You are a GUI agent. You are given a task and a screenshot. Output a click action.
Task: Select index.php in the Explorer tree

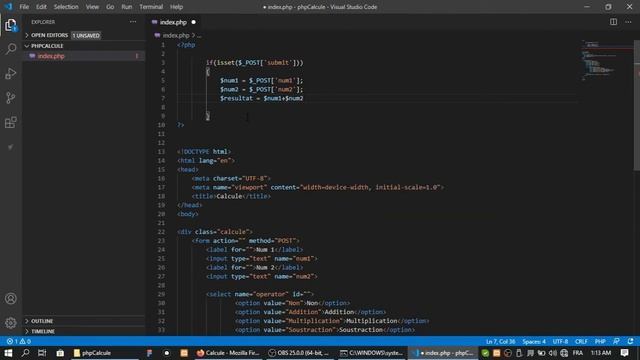(84, 56)
